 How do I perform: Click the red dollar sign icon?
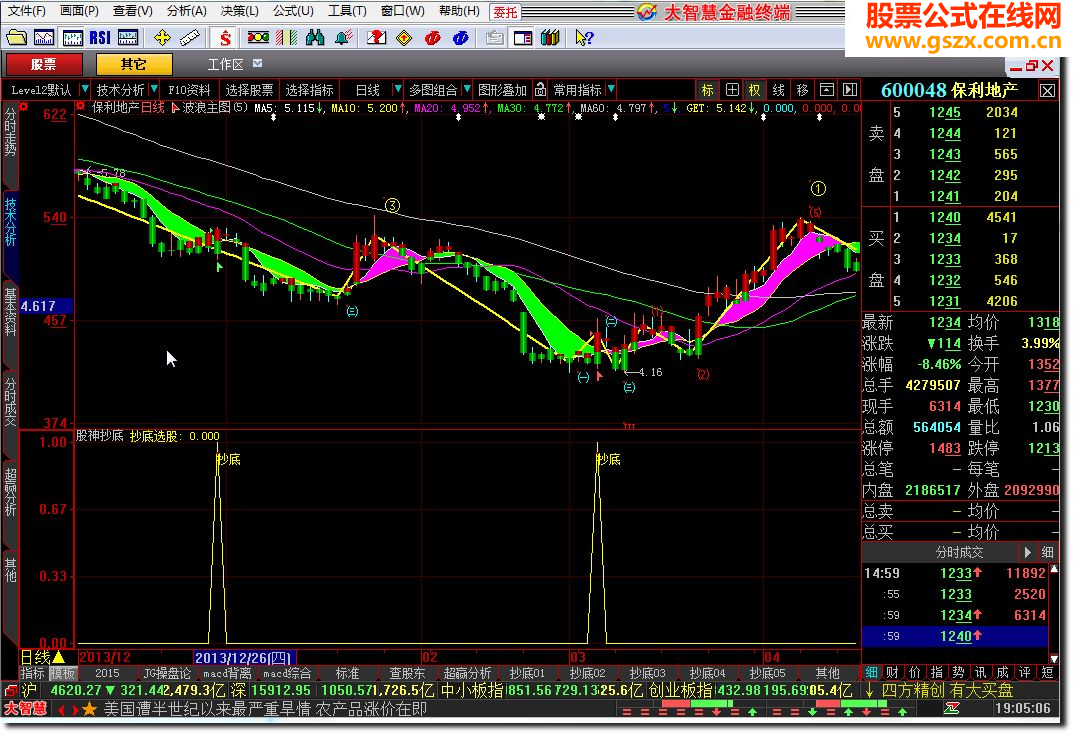pos(225,38)
